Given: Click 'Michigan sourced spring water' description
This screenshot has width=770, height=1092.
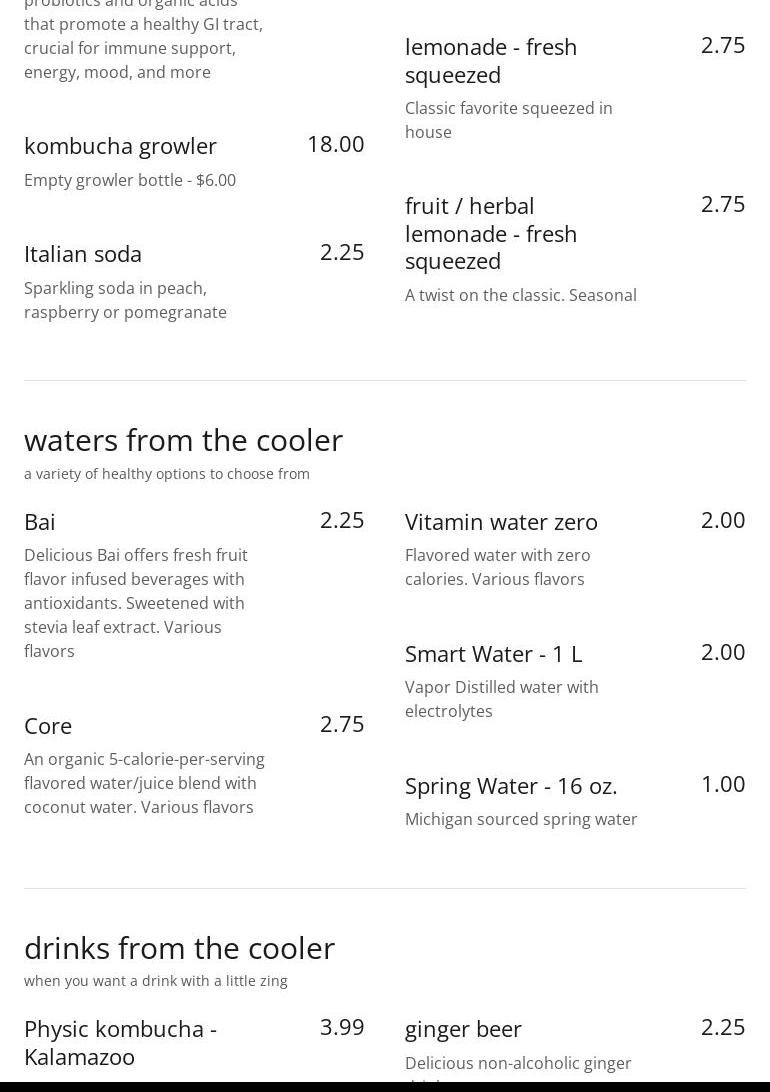Looking at the screenshot, I should tap(520, 819).
